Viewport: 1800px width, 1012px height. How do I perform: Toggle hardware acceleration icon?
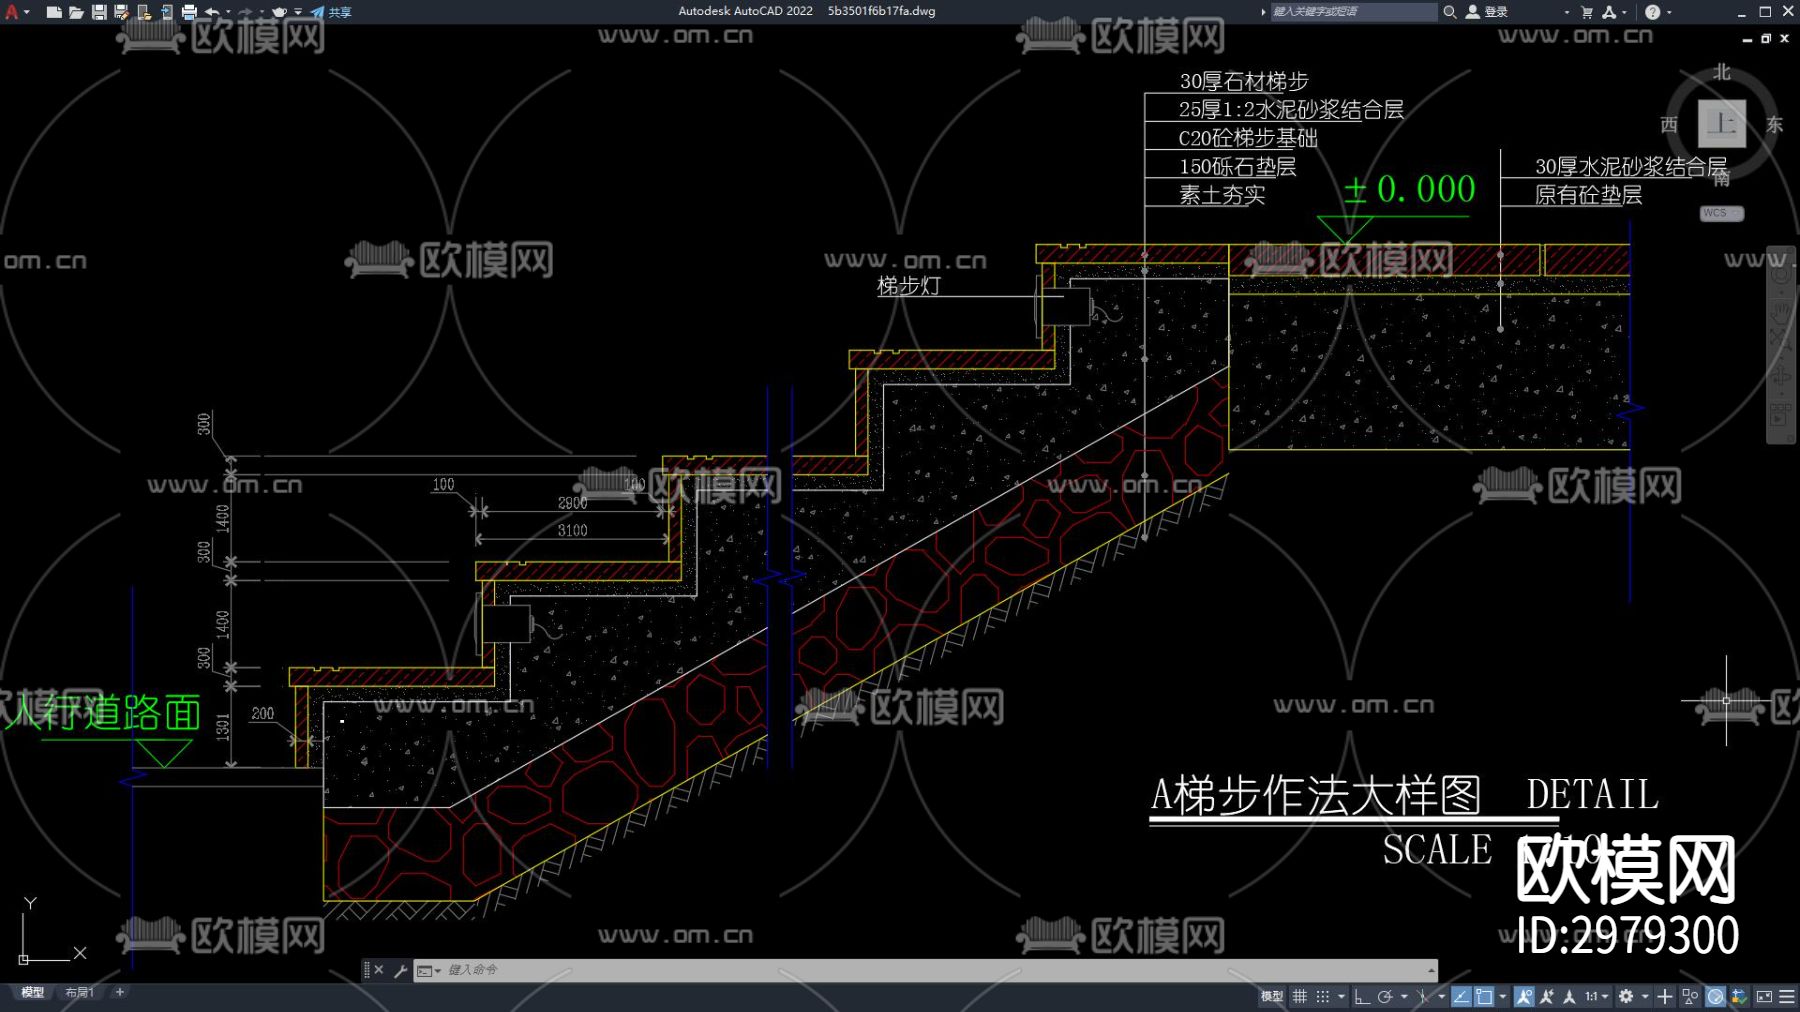(1715, 996)
